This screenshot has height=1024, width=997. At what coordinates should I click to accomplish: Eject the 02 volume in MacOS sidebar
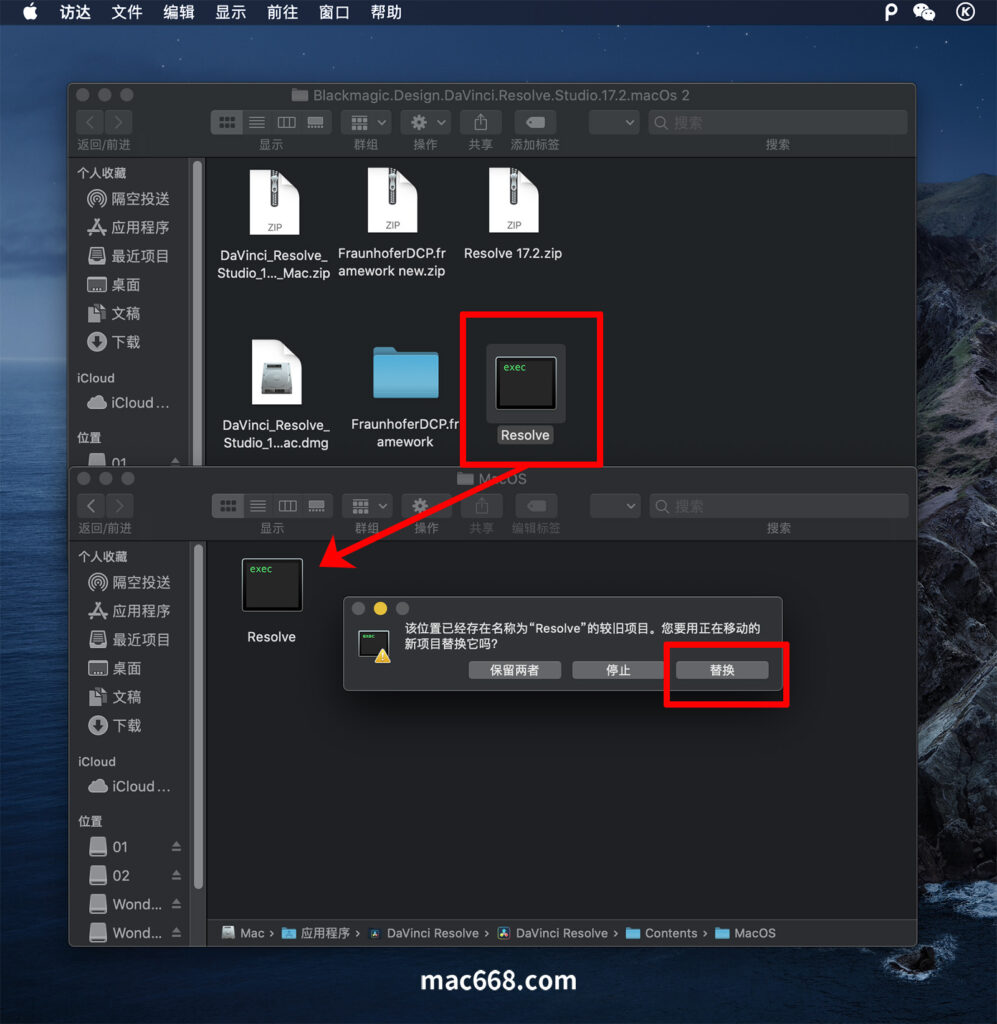[176, 875]
